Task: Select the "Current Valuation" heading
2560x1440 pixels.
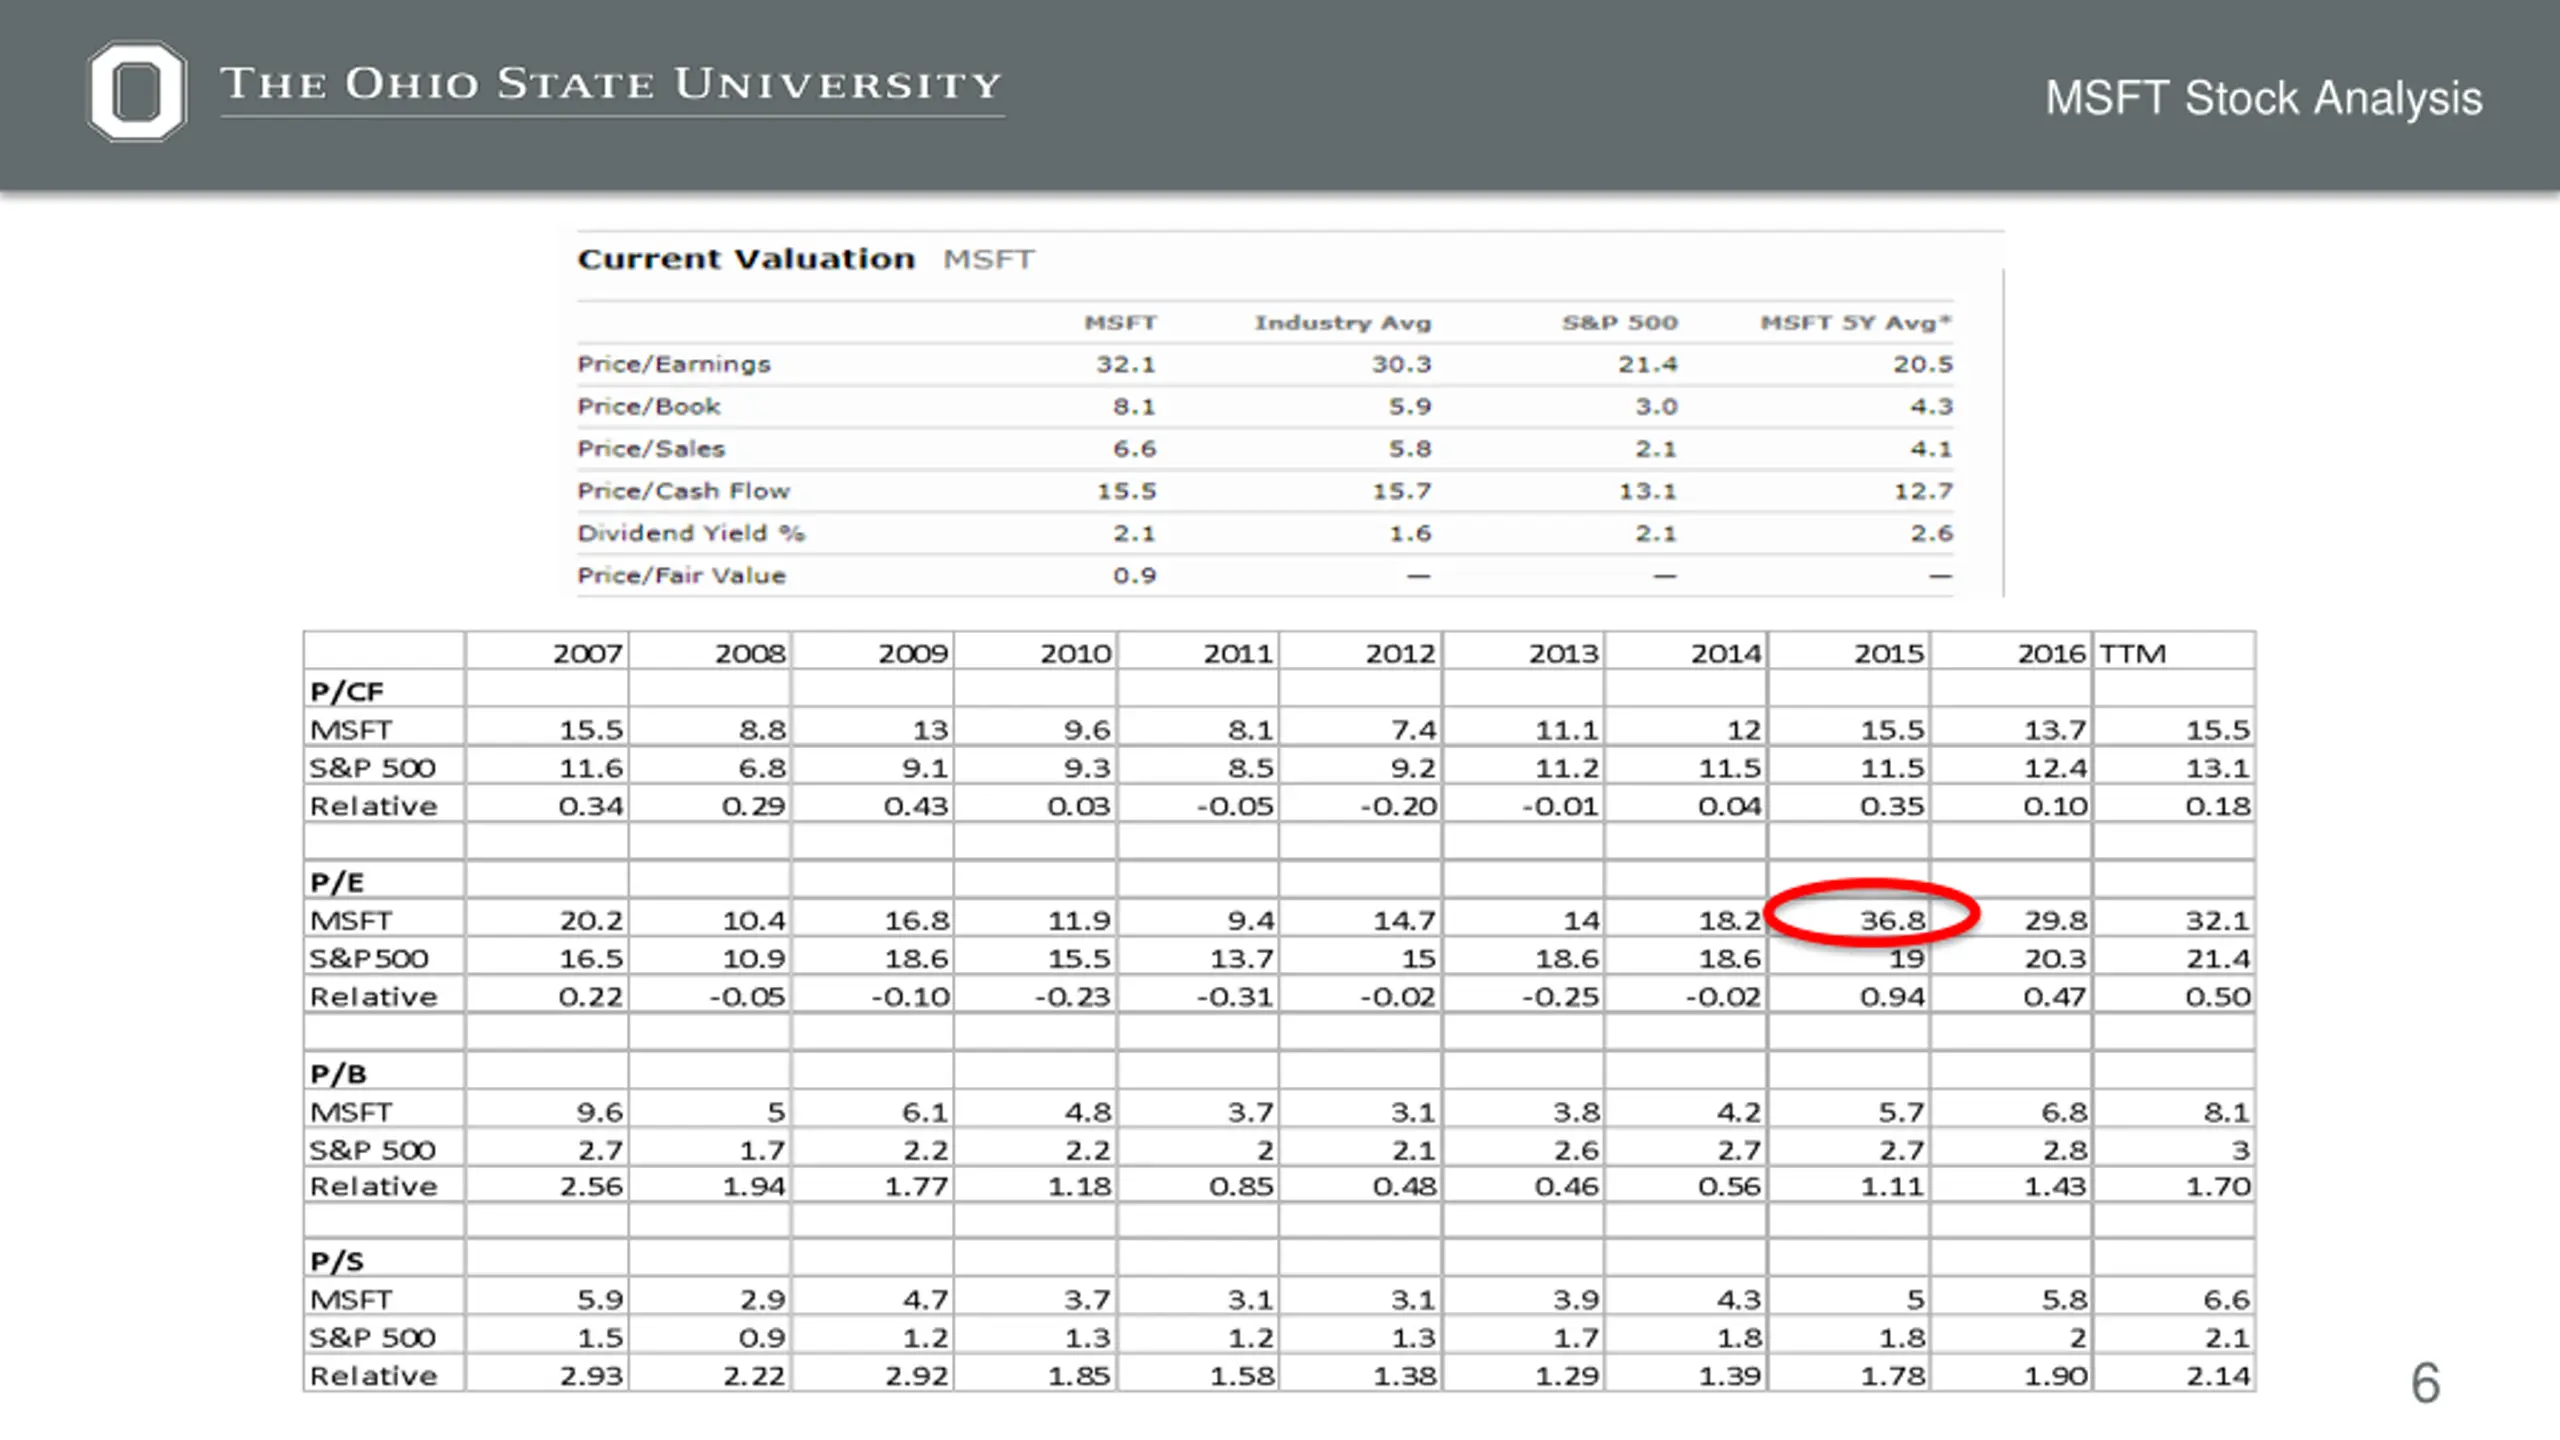Action: coord(746,259)
